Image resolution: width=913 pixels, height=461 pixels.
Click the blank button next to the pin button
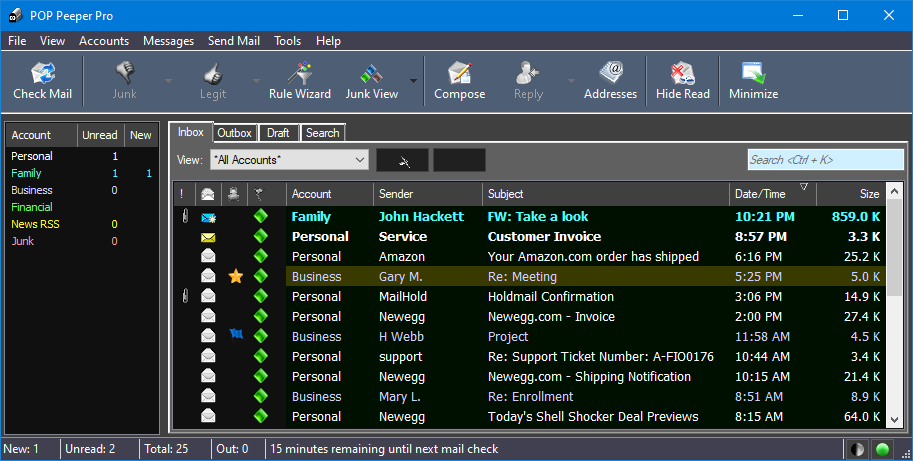click(459, 160)
